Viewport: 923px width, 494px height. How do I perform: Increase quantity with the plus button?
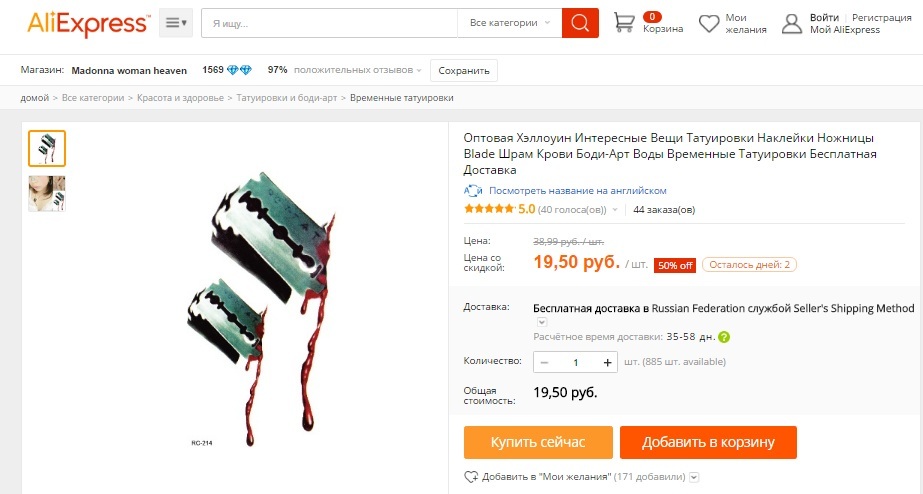click(607, 362)
